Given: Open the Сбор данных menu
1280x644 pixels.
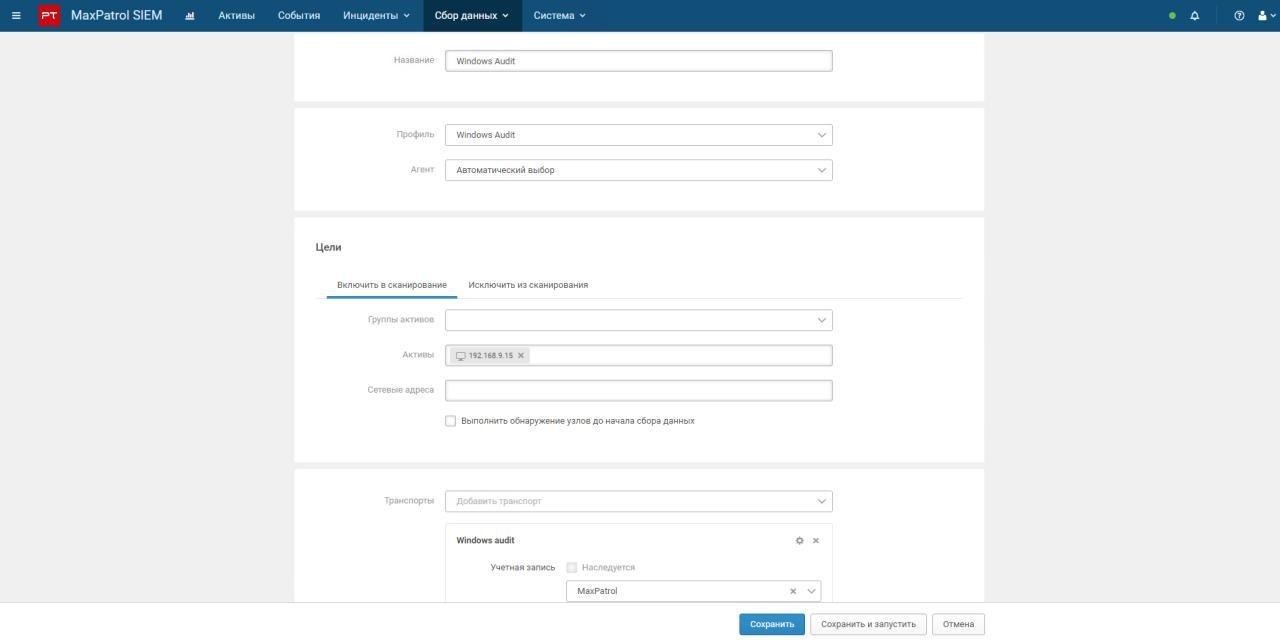Looking at the screenshot, I should point(472,16).
